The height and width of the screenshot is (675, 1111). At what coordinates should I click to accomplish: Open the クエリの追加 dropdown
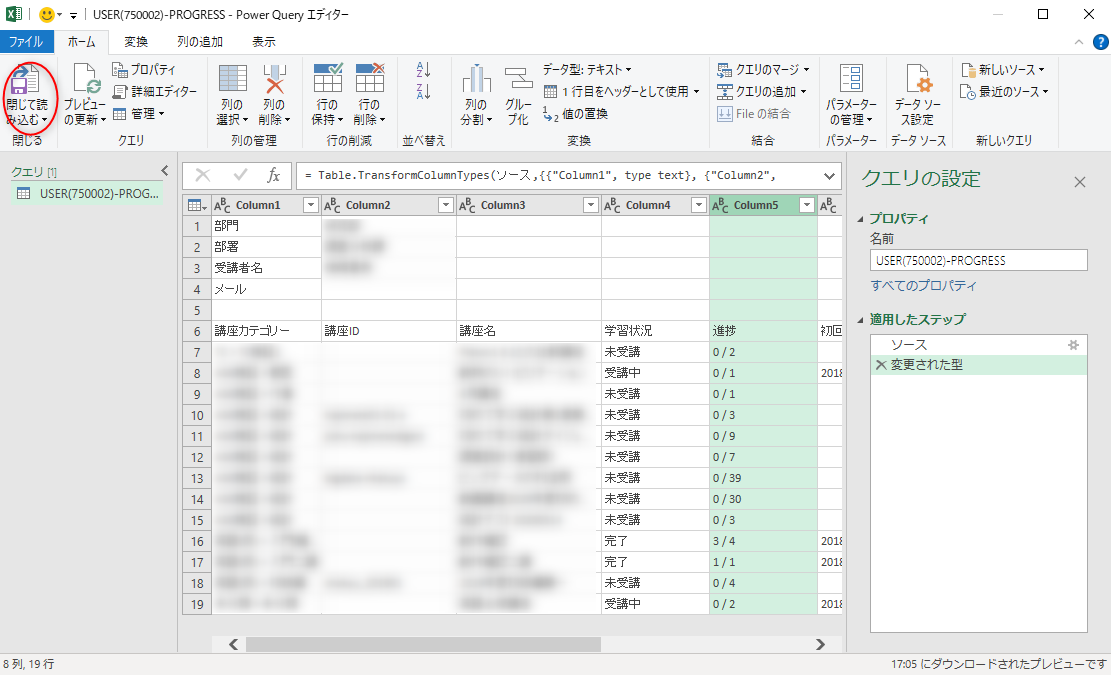pos(762,91)
